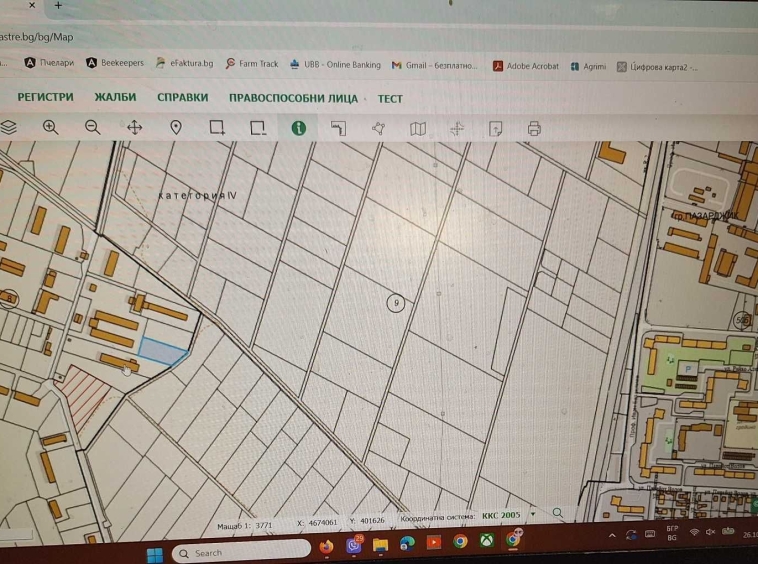This screenshot has width=758, height=564.
Task: Open a new browser tab with plus
Action: click(58, 5)
